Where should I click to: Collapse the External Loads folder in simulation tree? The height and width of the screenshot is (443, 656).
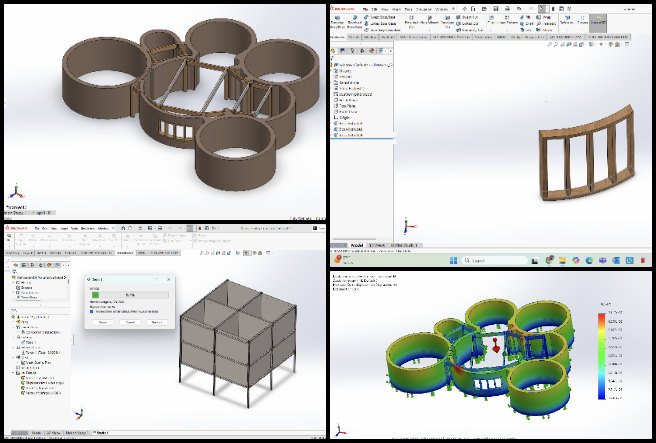[13, 348]
